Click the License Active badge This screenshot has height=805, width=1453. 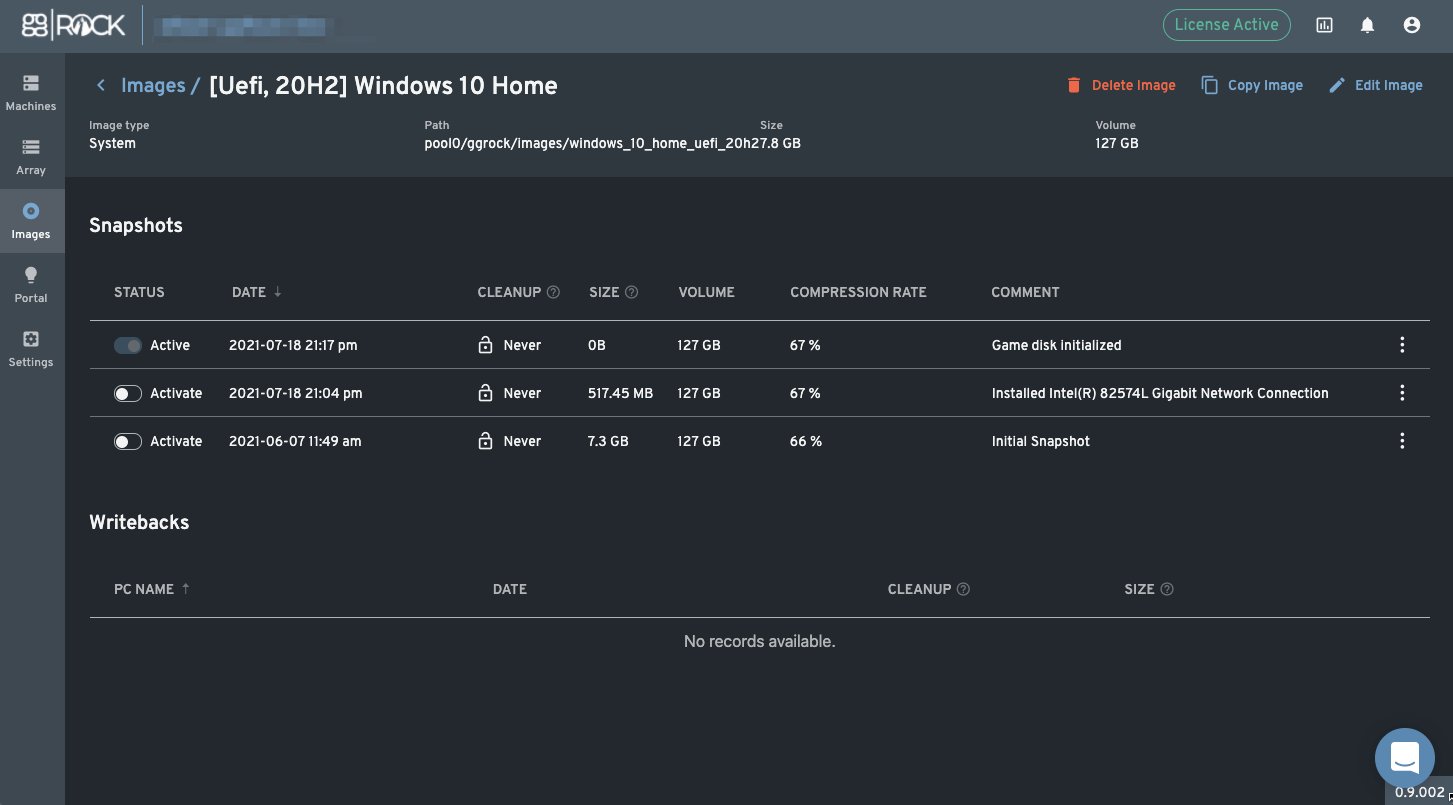click(x=1226, y=25)
